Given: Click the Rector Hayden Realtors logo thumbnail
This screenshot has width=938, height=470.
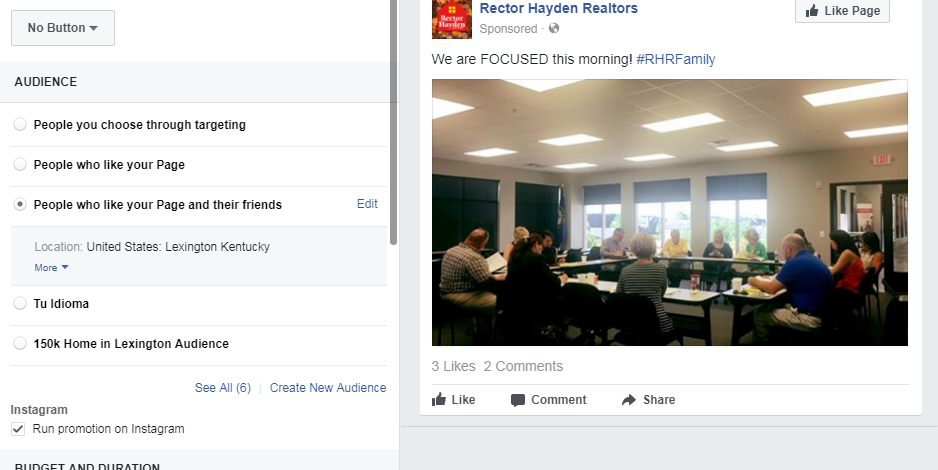Looking at the screenshot, I should click(452, 19).
